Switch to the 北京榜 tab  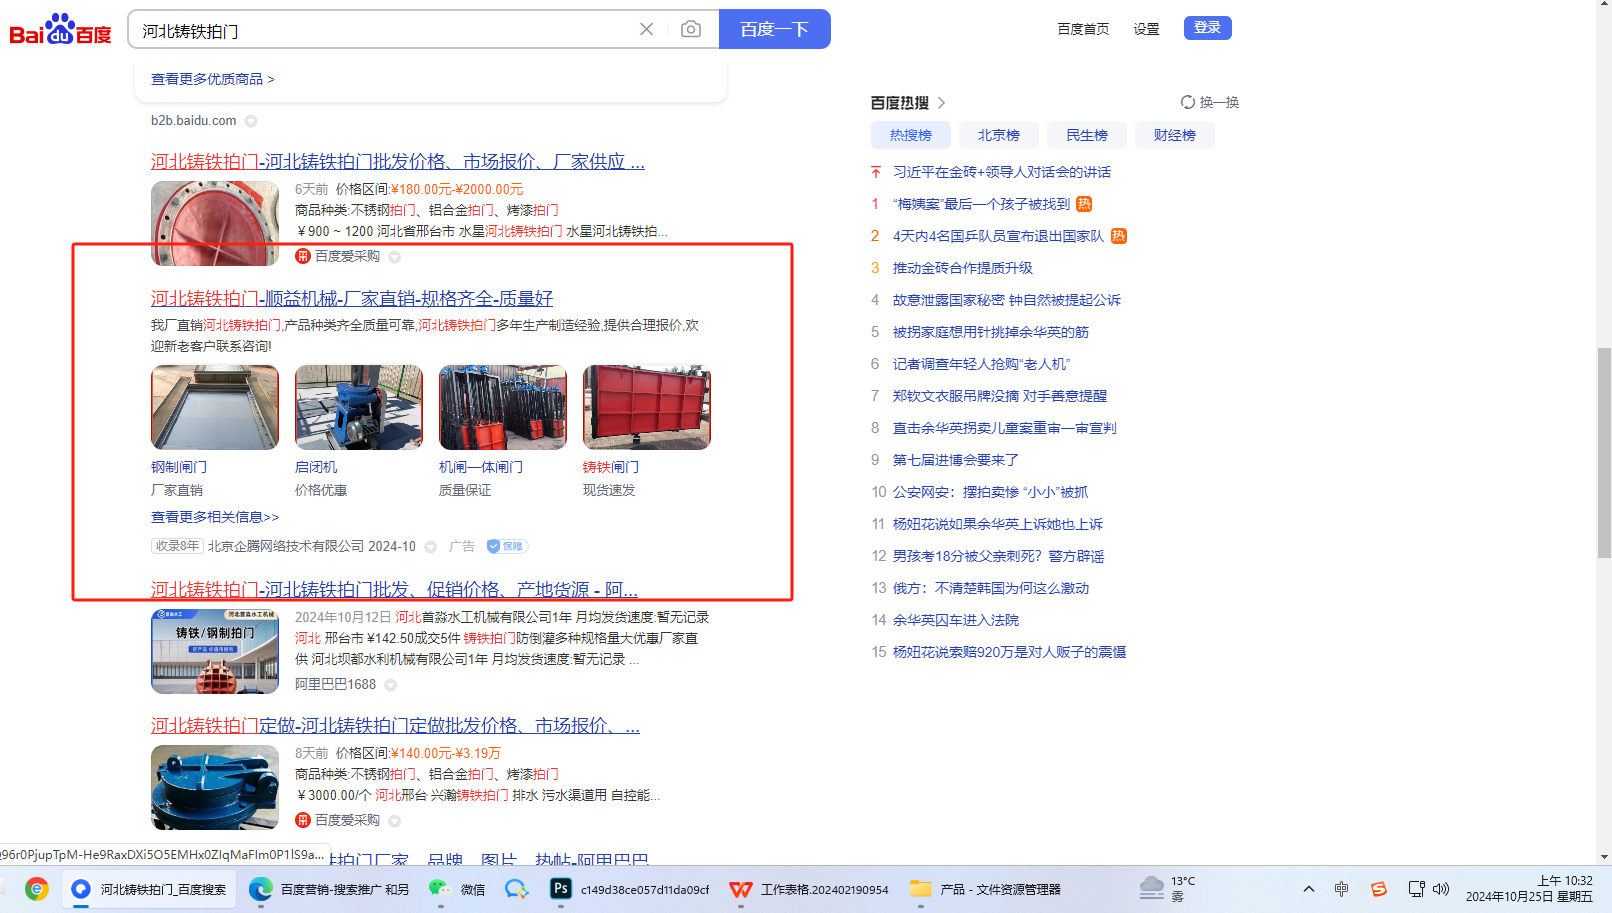[999, 135]
